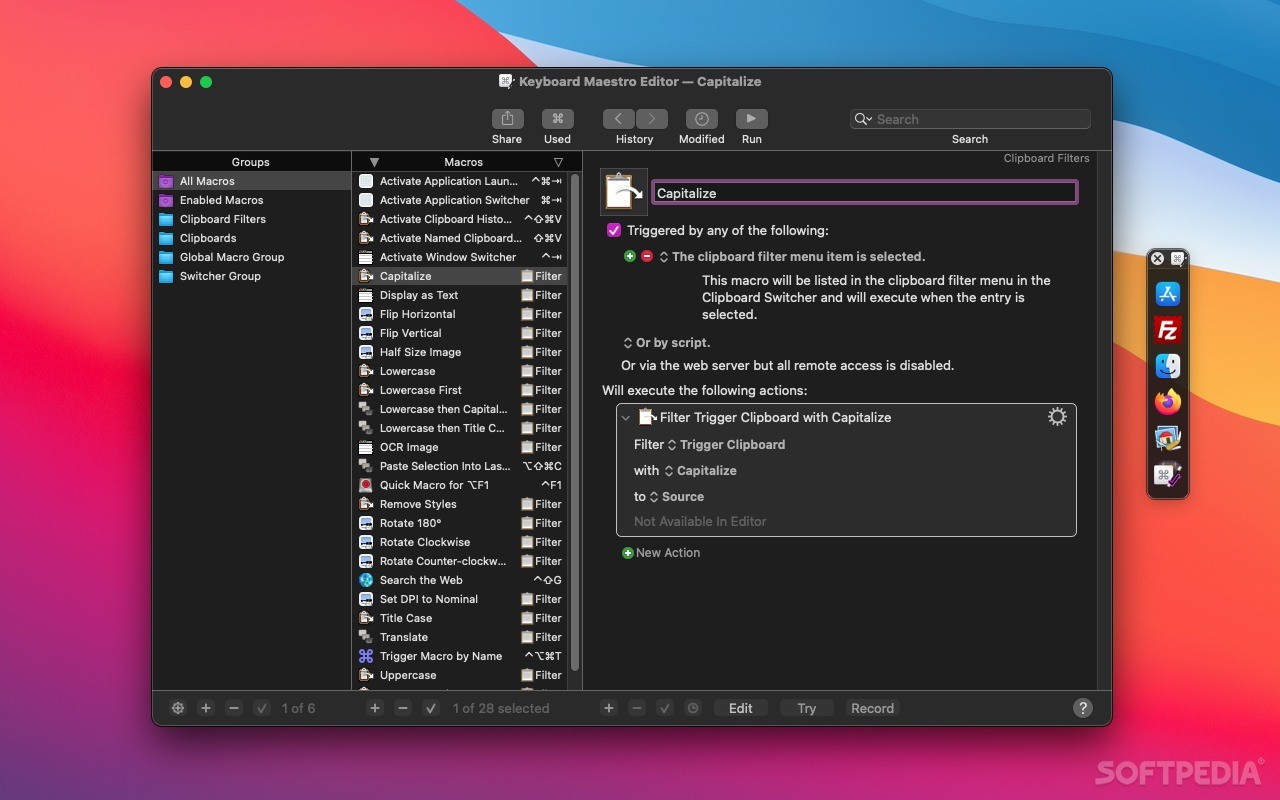The height and width of the screenshot is (800, 1280).
Task: Select the Global Macro Group
Action: (x=251, y=257)
